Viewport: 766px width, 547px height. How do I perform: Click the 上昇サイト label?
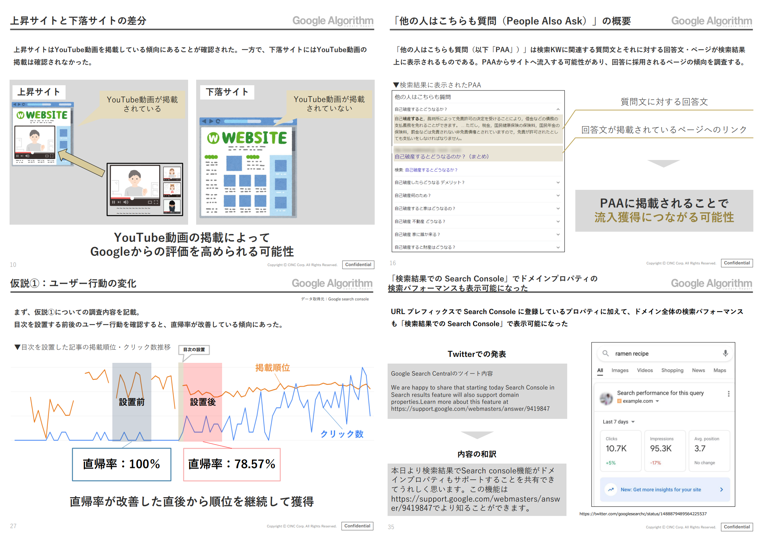point(39,92)
